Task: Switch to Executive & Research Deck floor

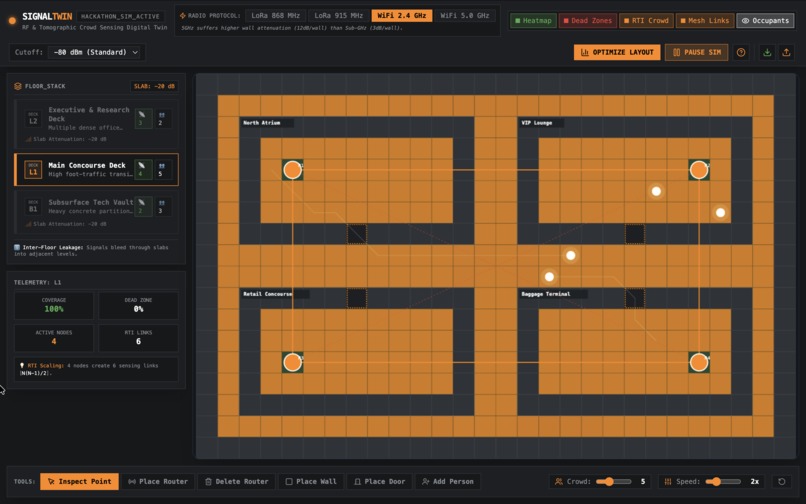Action: click(97, 123)
